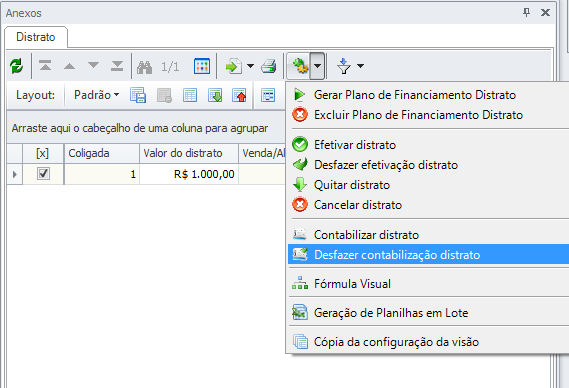Go to last record arrow icon

click(117, 66)
